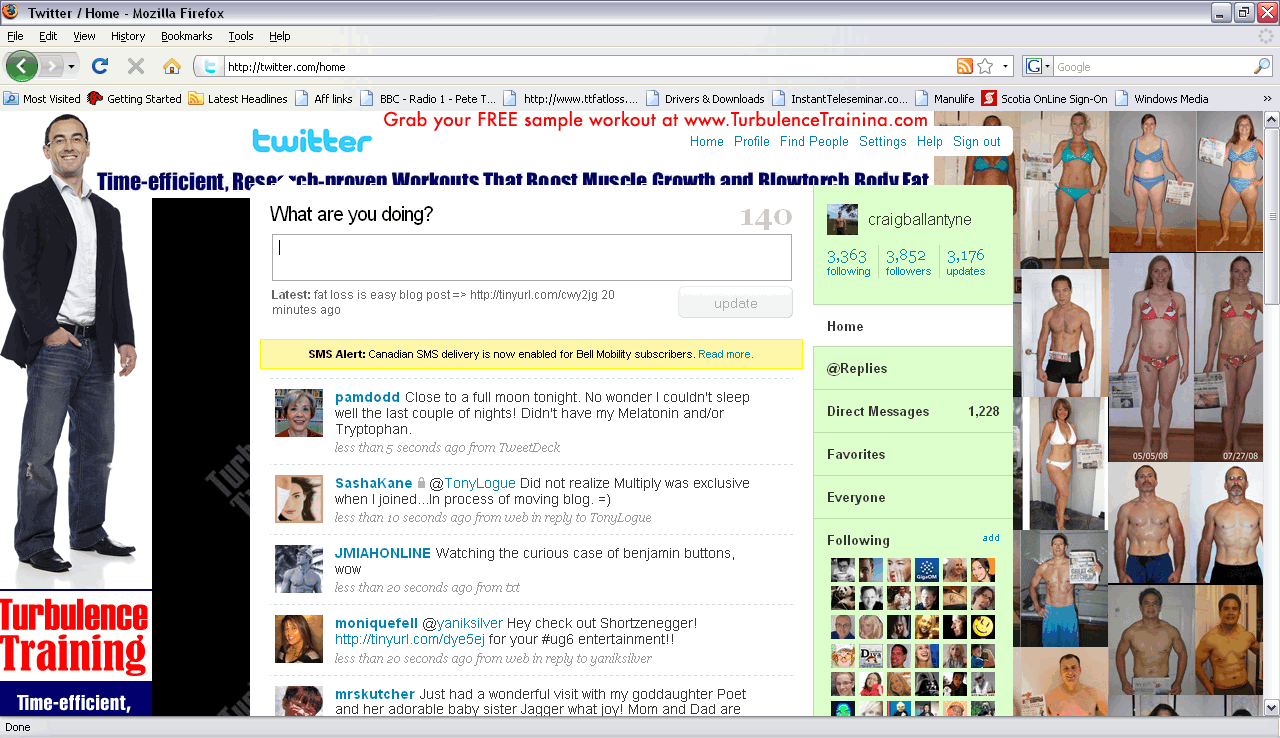Image resolution: width=1280 pixels, height=738 pixels.
Task: Open the address bar URL history dropdown
Action: click(1006, 67)
